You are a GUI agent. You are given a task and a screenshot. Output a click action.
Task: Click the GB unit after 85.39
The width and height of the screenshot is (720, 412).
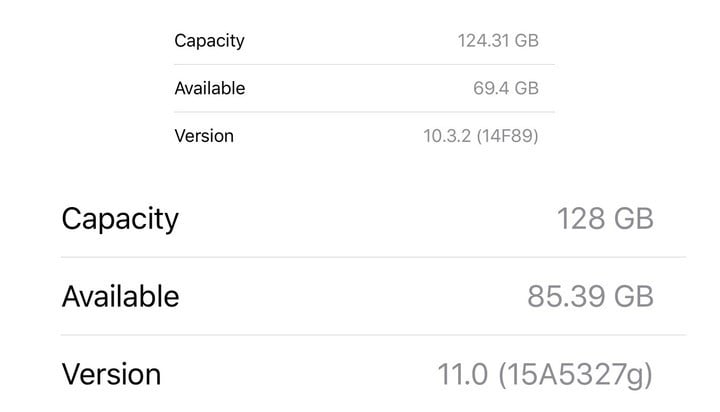coord(632,296)
